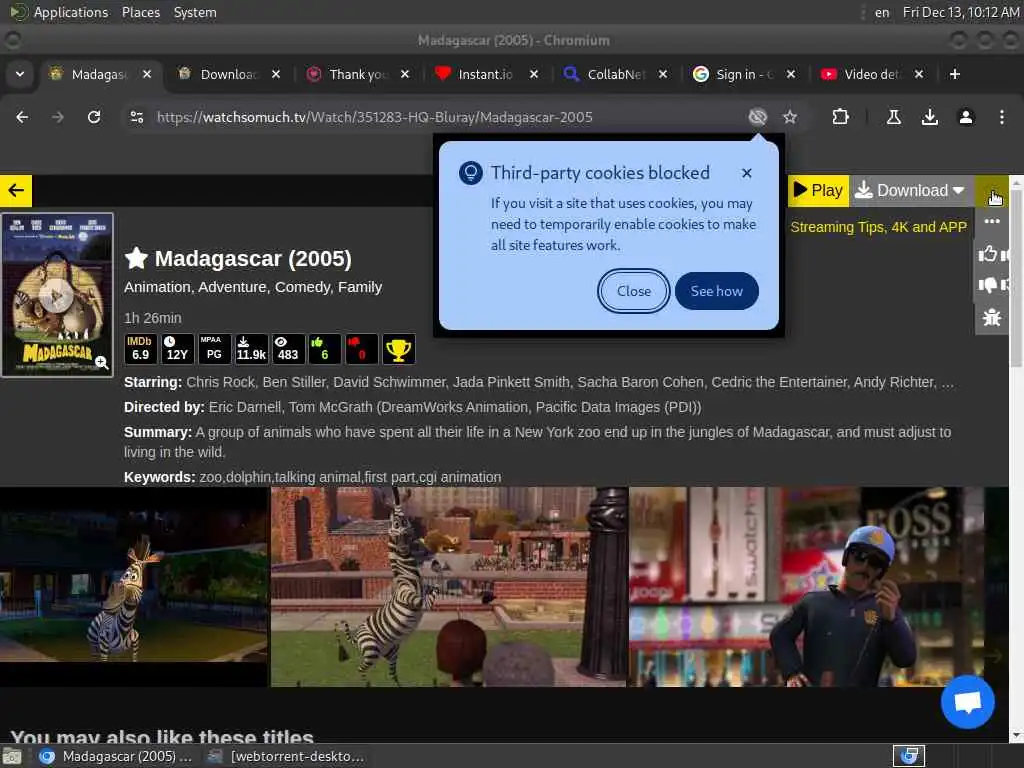Open site information icon in address bar
The height and width of the screenshot is (768, 1024).
tap(136, 117)
